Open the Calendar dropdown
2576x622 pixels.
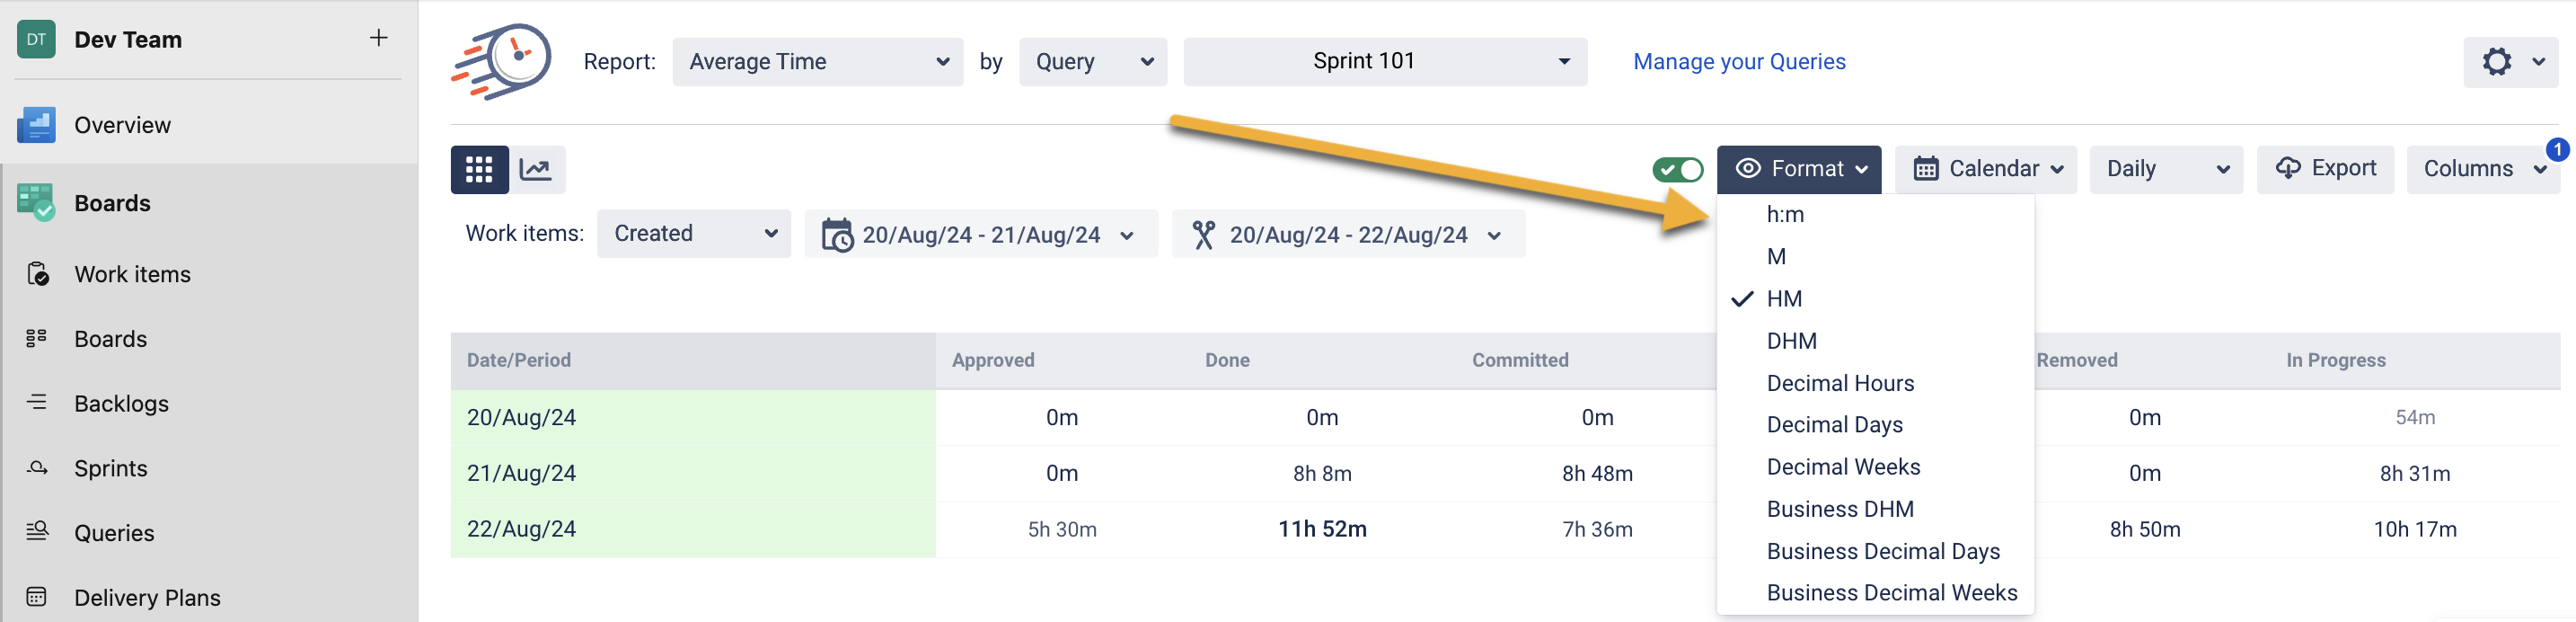(x=1986, y=169)
